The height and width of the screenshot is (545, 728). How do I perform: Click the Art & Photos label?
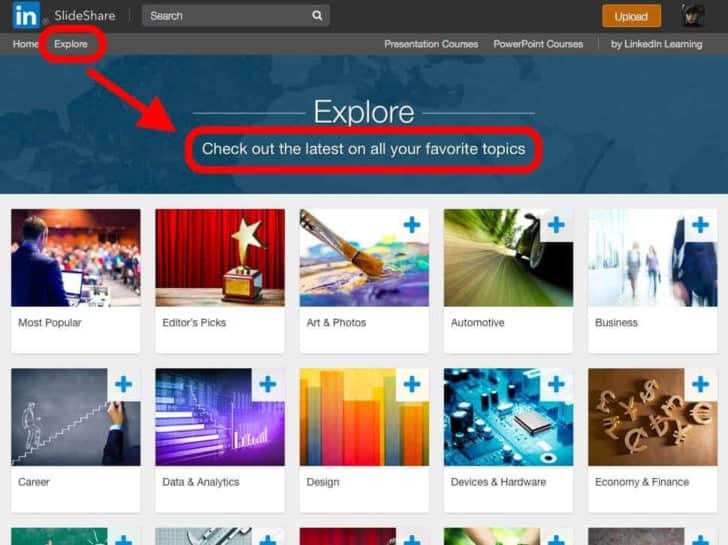[336, 323]
